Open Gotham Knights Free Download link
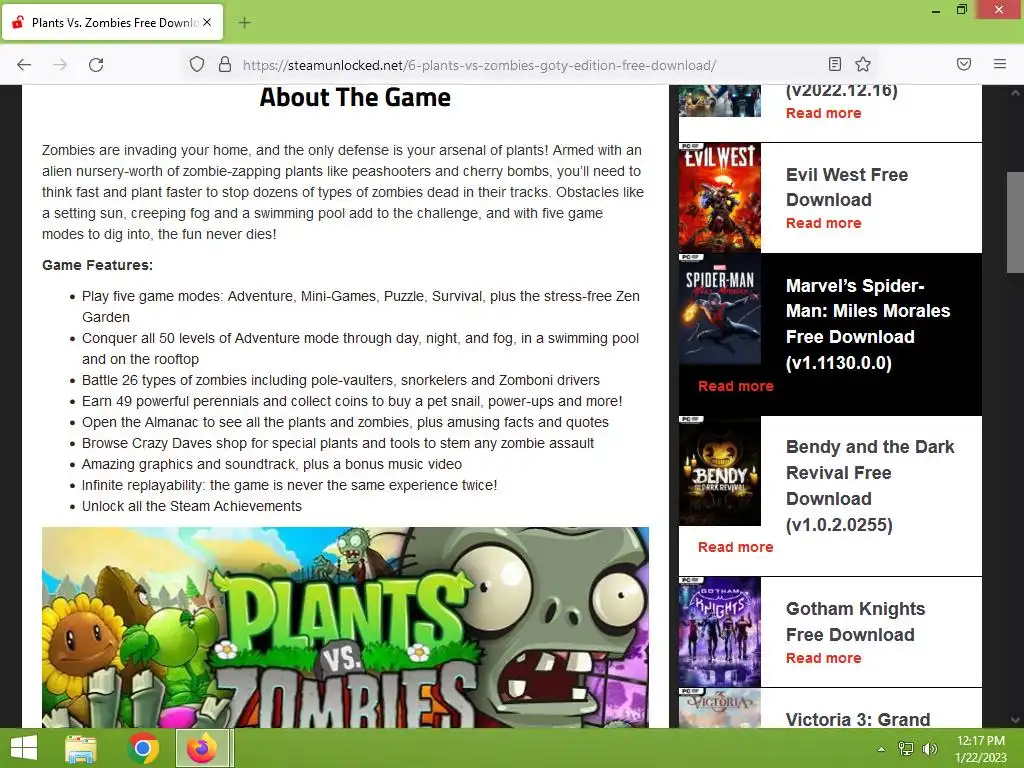 click(x=856, y=622)
